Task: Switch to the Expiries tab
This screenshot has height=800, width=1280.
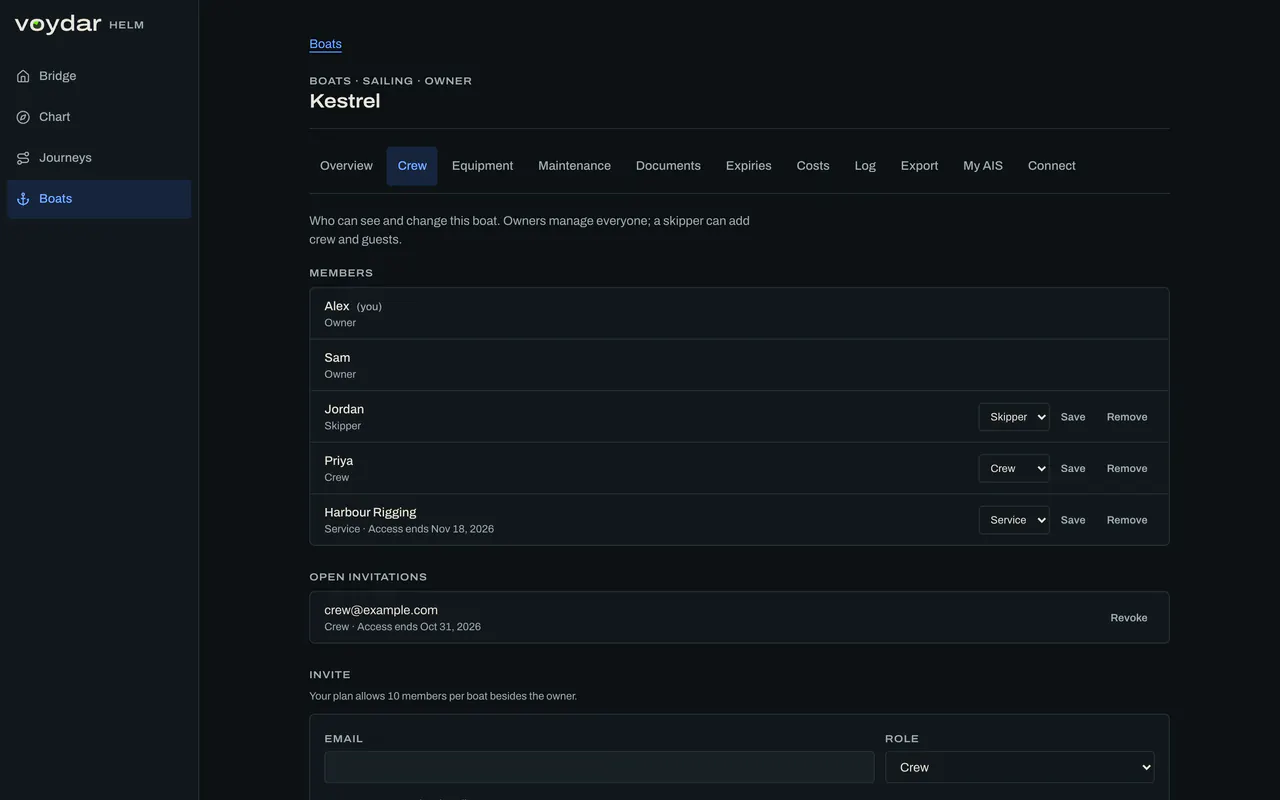Action: (x=749, y=166)
